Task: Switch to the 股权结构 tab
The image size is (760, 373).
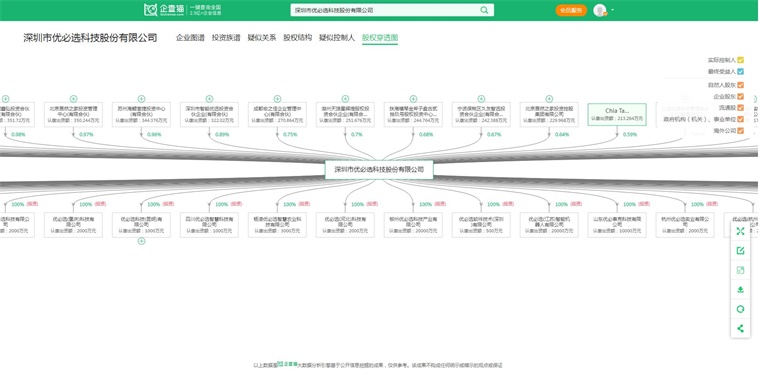Action: click(298, 38)
